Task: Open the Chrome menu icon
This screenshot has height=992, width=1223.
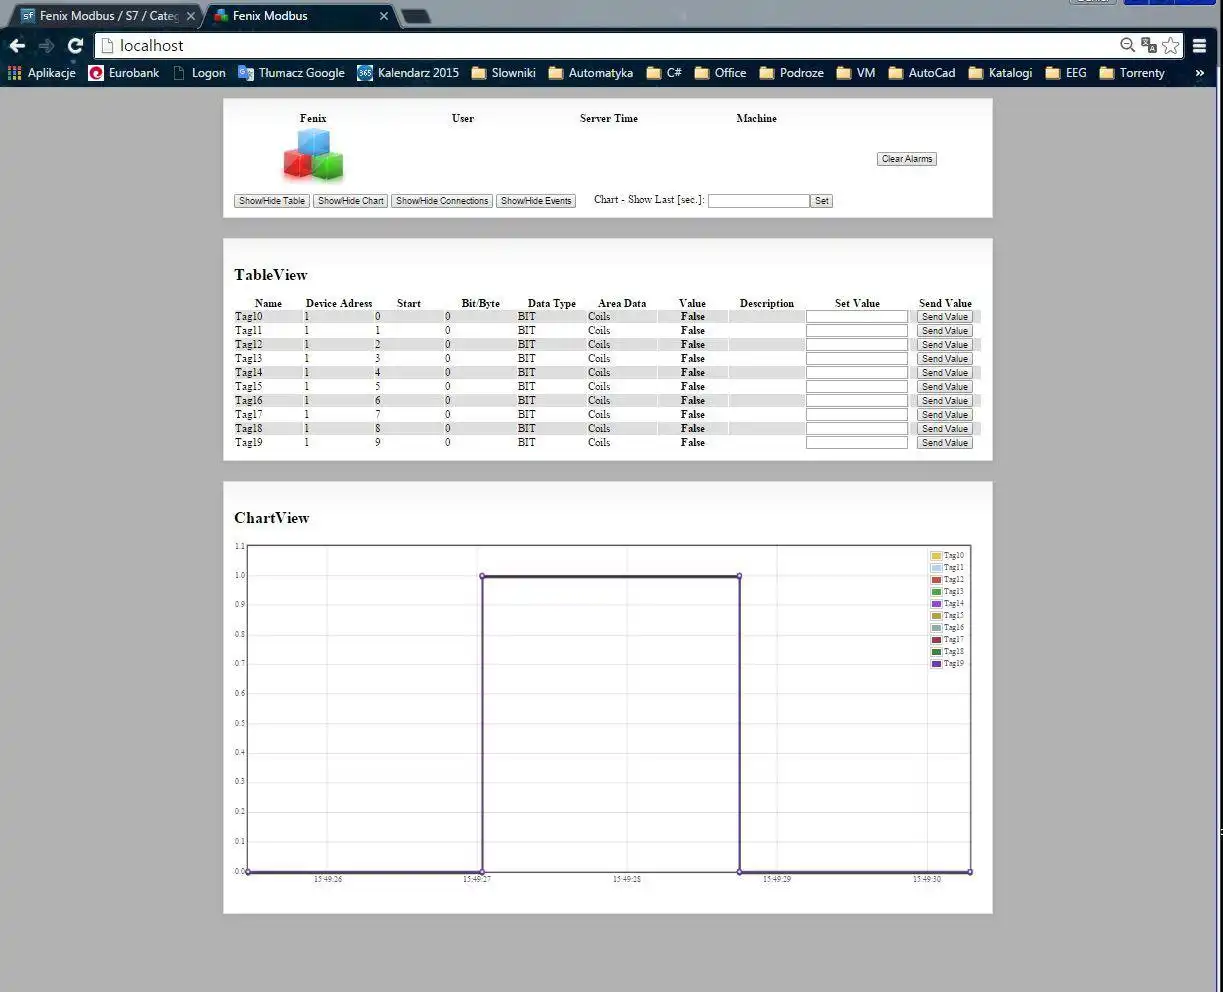Action: coord(1199,45)
